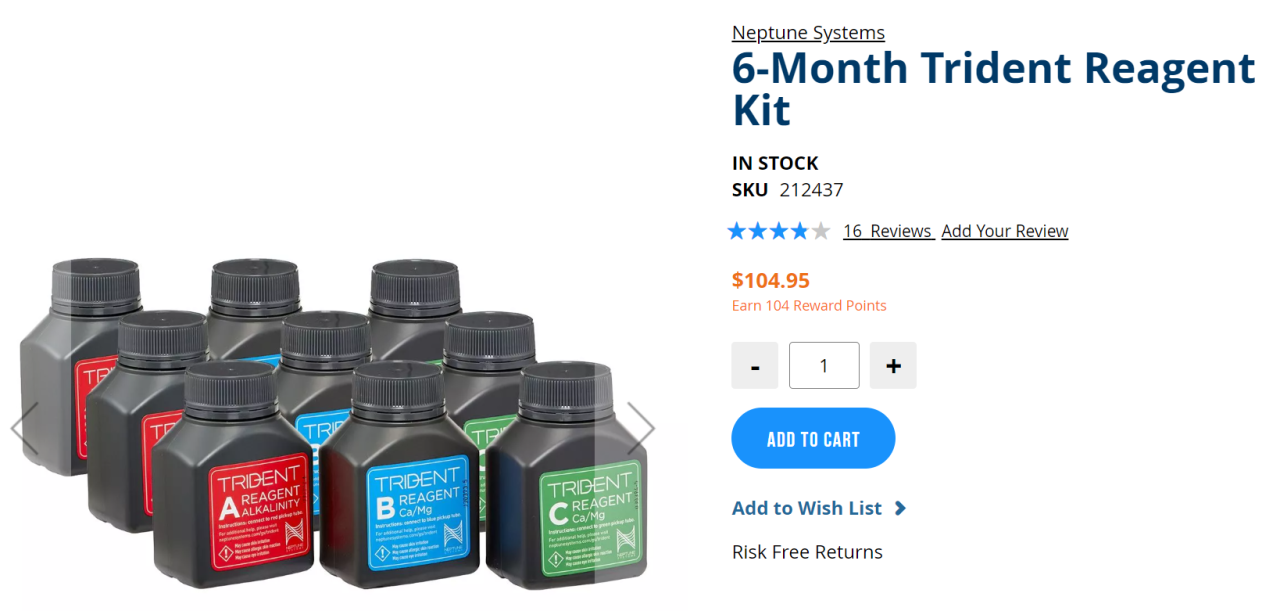Click the first blue rating star

[737, 231]
